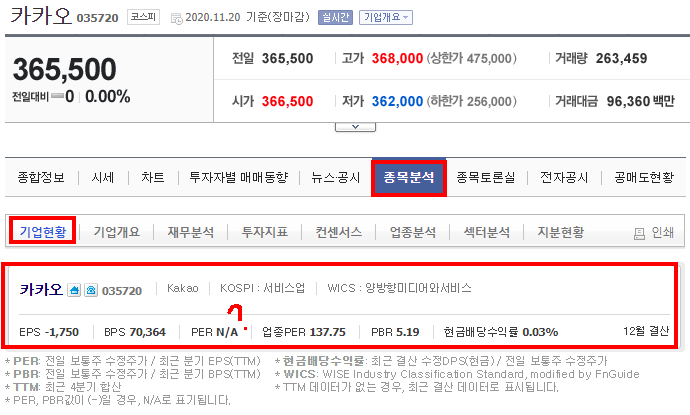Open the 종목토론실 tab

486,177
